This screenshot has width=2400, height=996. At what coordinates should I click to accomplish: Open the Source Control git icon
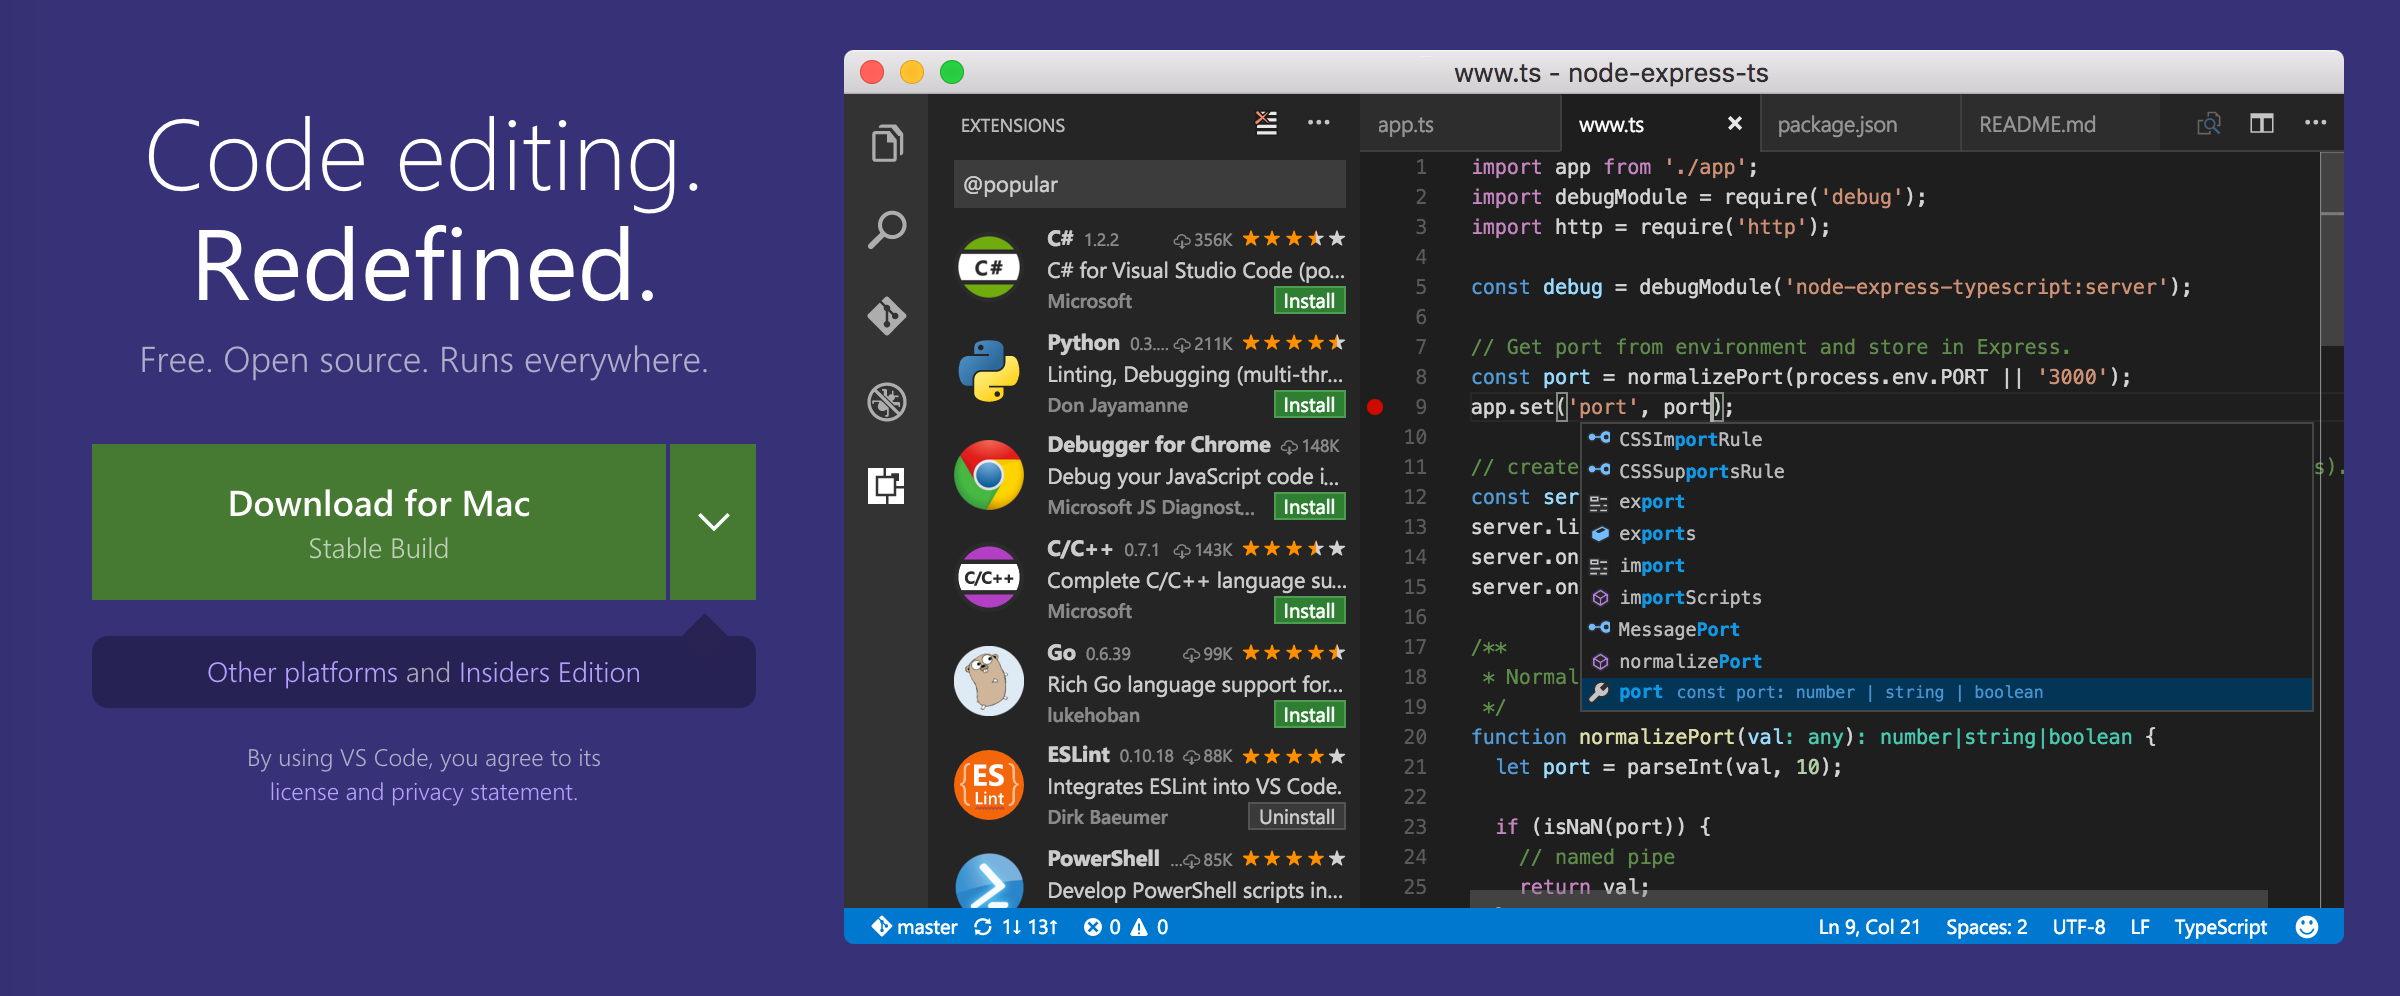(x=887, y=316)
